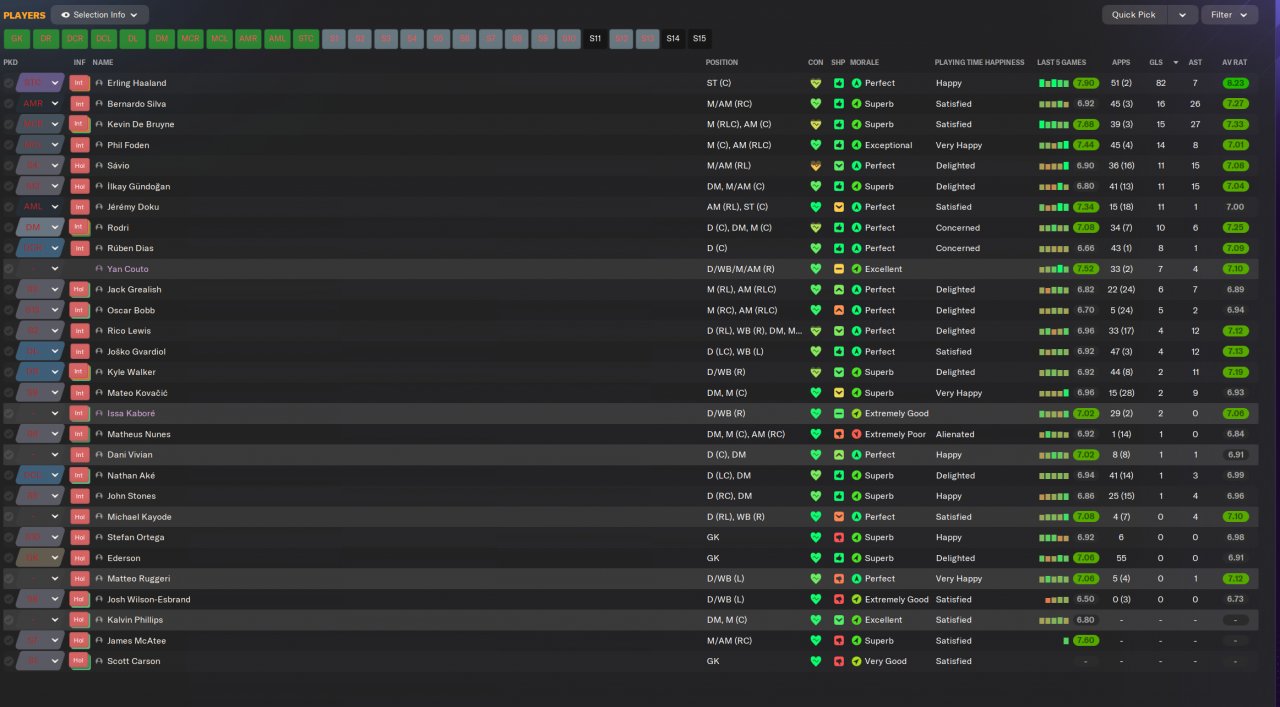The height and width of the screenshot is (707, 1280).
Task: Click Rúben Dias's morale icon
Action: (856, 248)
